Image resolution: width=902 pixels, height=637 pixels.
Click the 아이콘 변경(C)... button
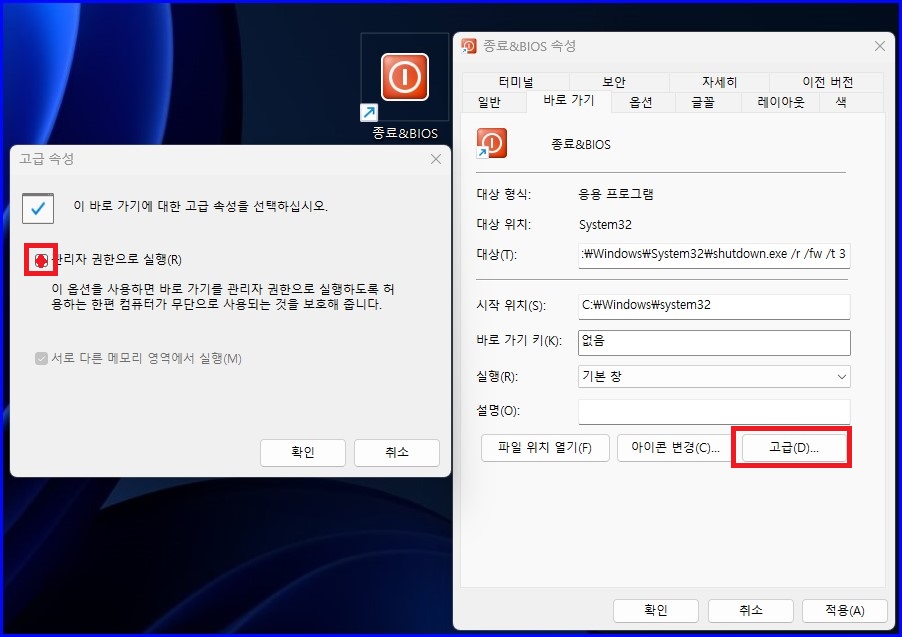676,448
